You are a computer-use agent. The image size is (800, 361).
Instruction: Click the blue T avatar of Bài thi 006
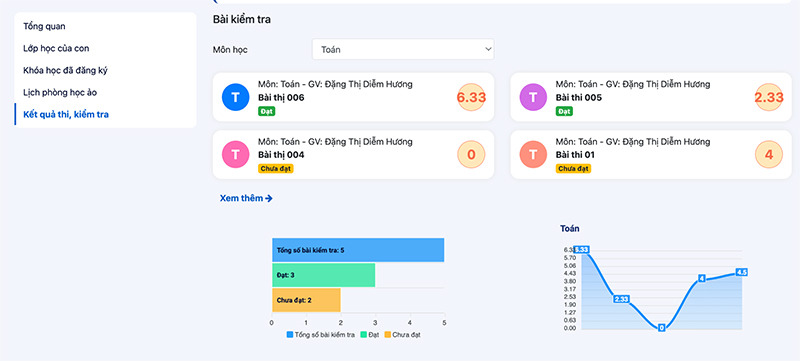(235, 97)
